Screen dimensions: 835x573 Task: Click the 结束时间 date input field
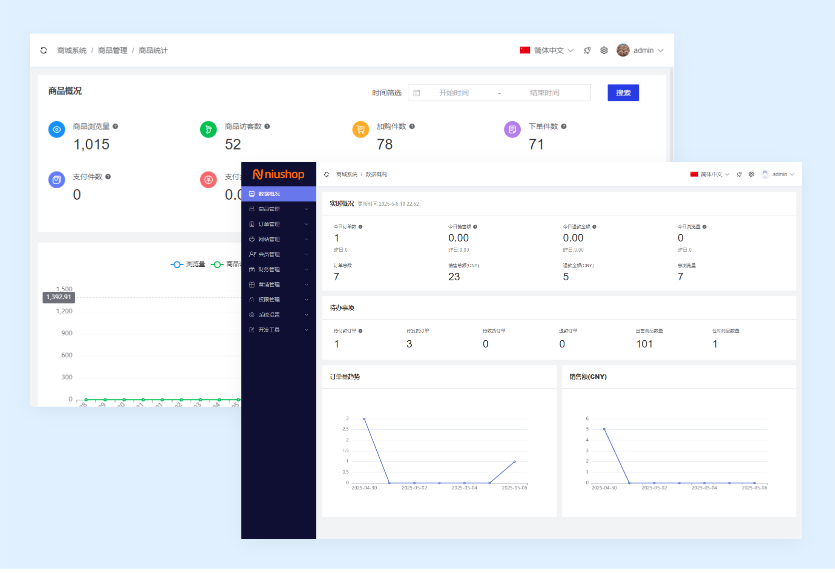click(544, 93)
